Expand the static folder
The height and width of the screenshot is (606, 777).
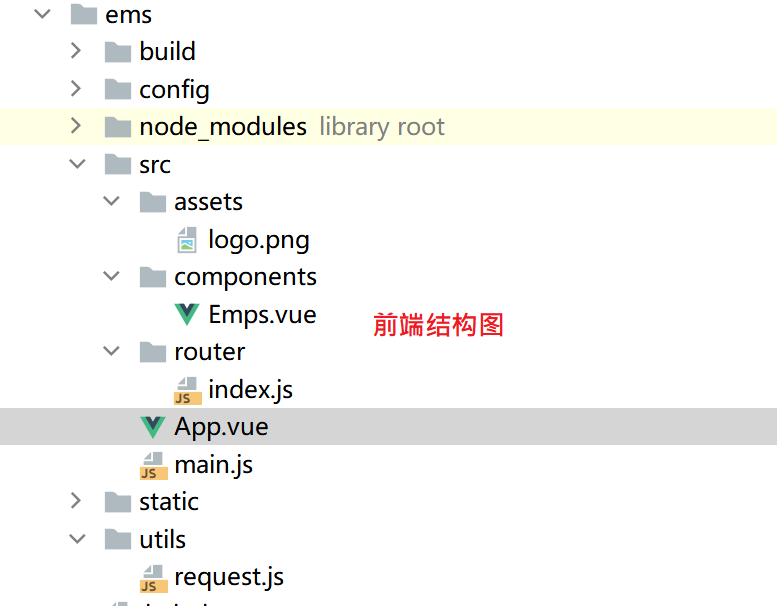tap(76, 501)
